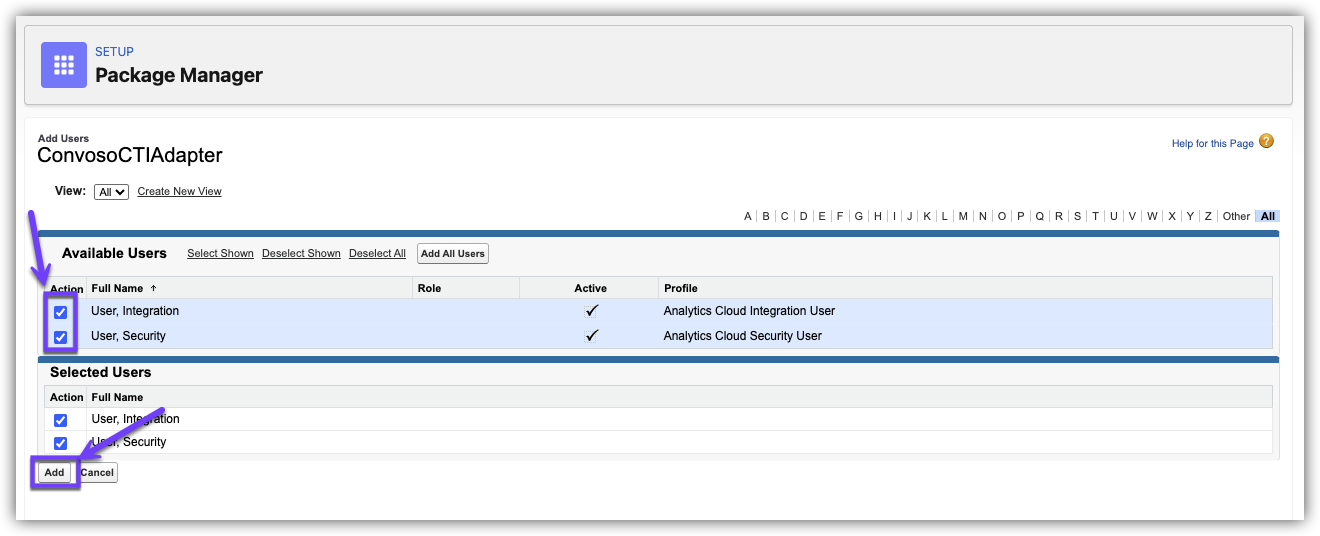This screenshot has height=536, width=1320.
Task: Click the Deselect Shown link
Action: 301,254
